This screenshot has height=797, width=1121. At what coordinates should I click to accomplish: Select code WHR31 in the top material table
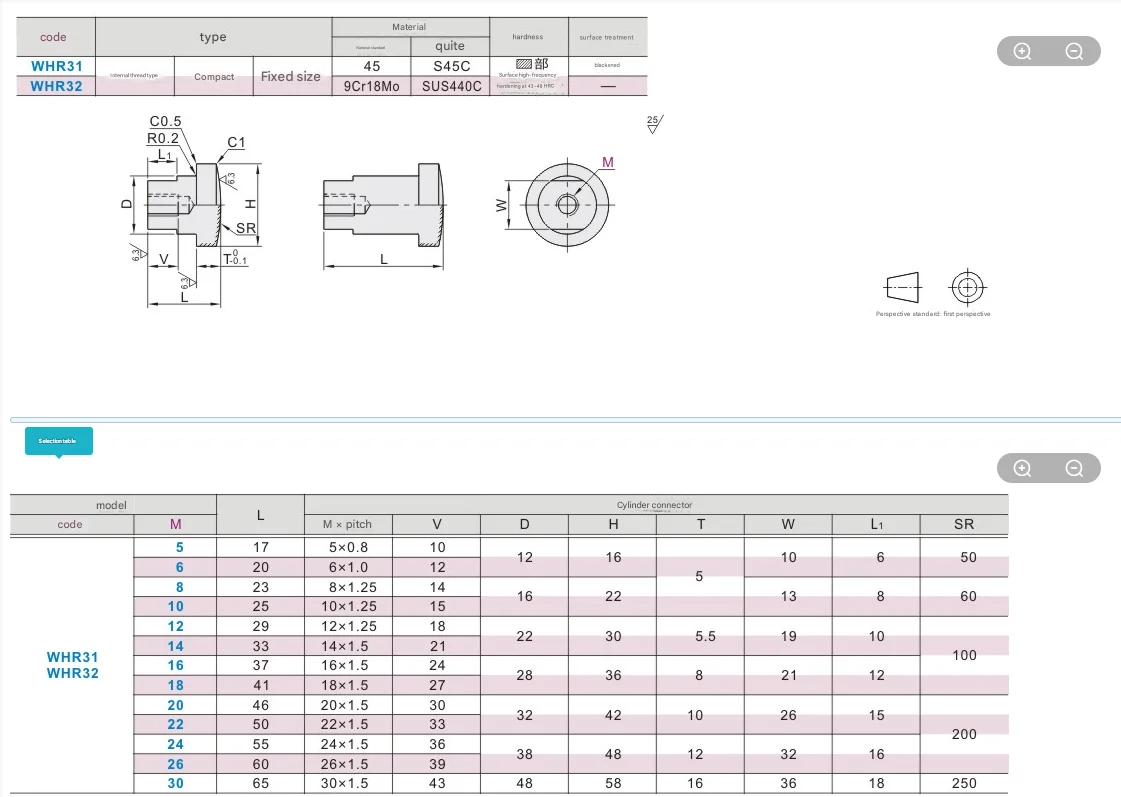point(56,66)
